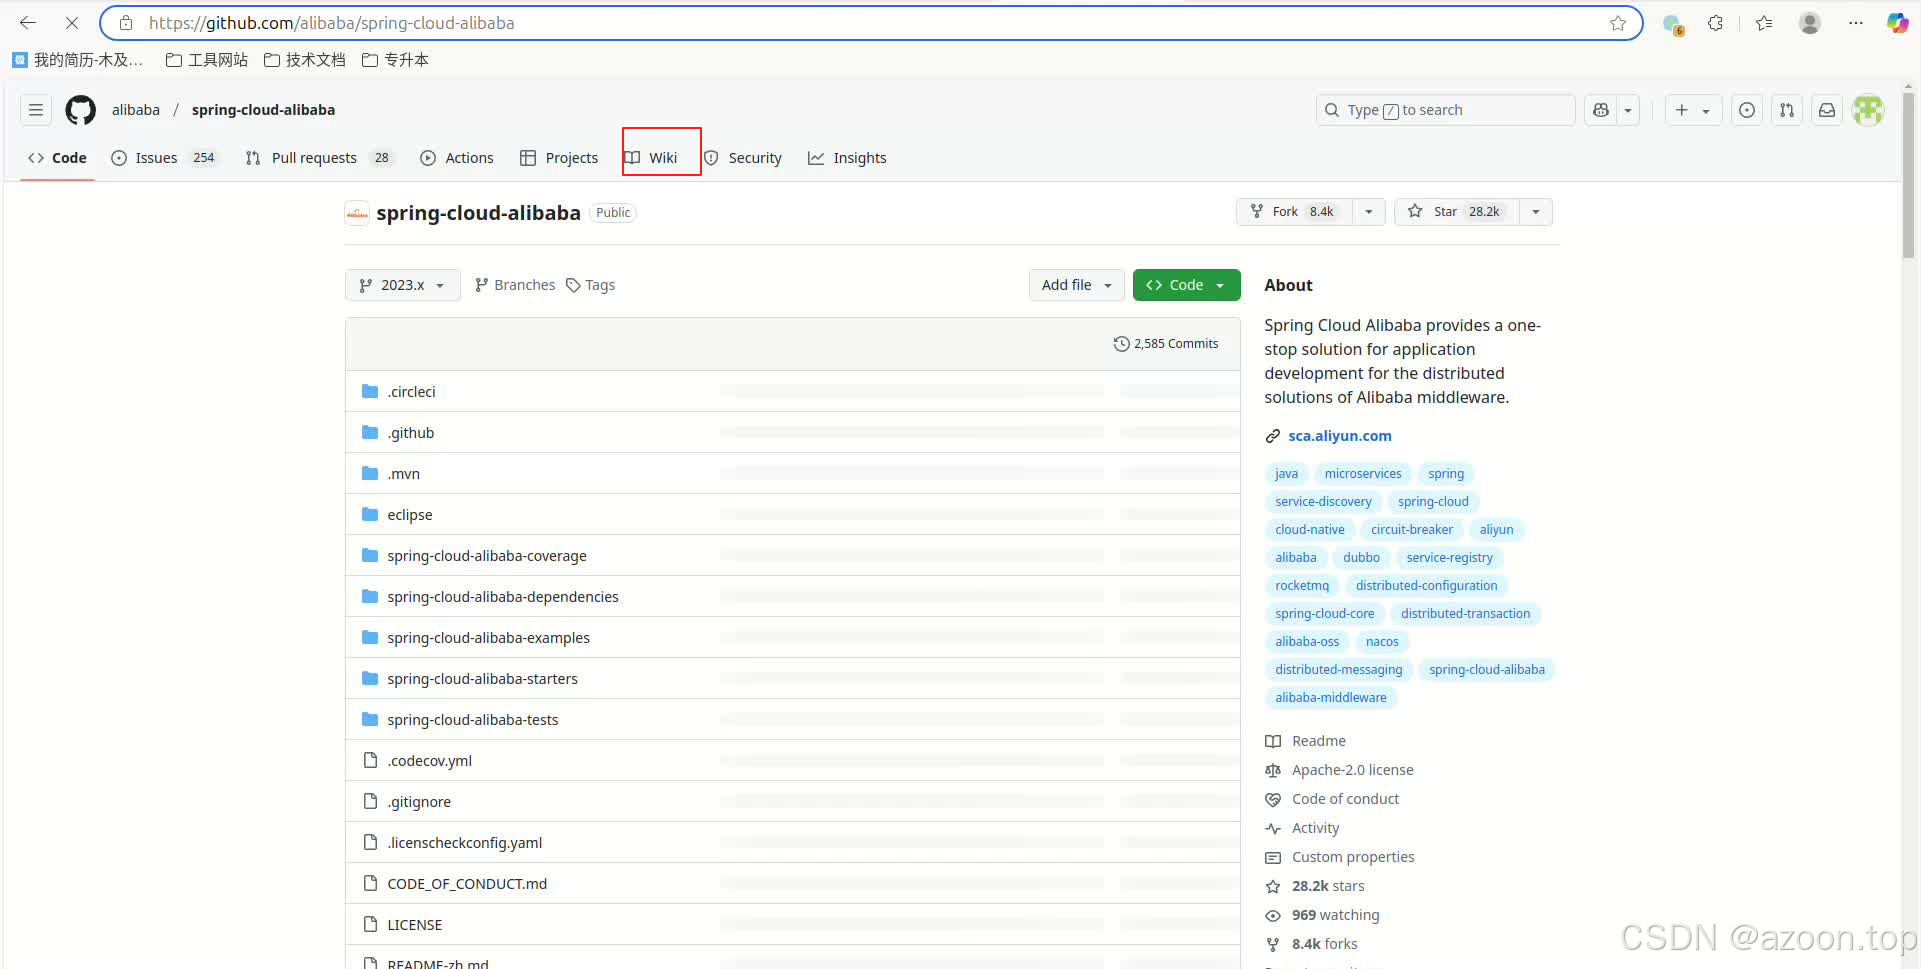1921x969 pixels.
Task: Open Apache-2.0 license link
Action: 1352,770
